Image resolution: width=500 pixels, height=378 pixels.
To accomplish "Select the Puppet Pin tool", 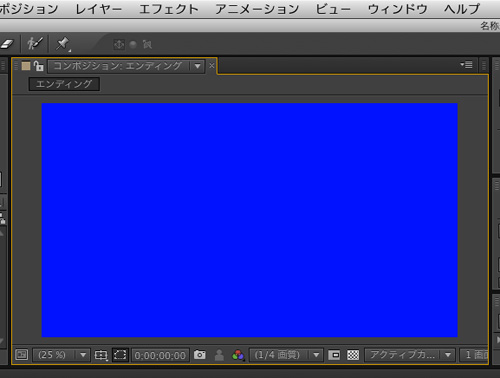I will [x=63, y=44].
